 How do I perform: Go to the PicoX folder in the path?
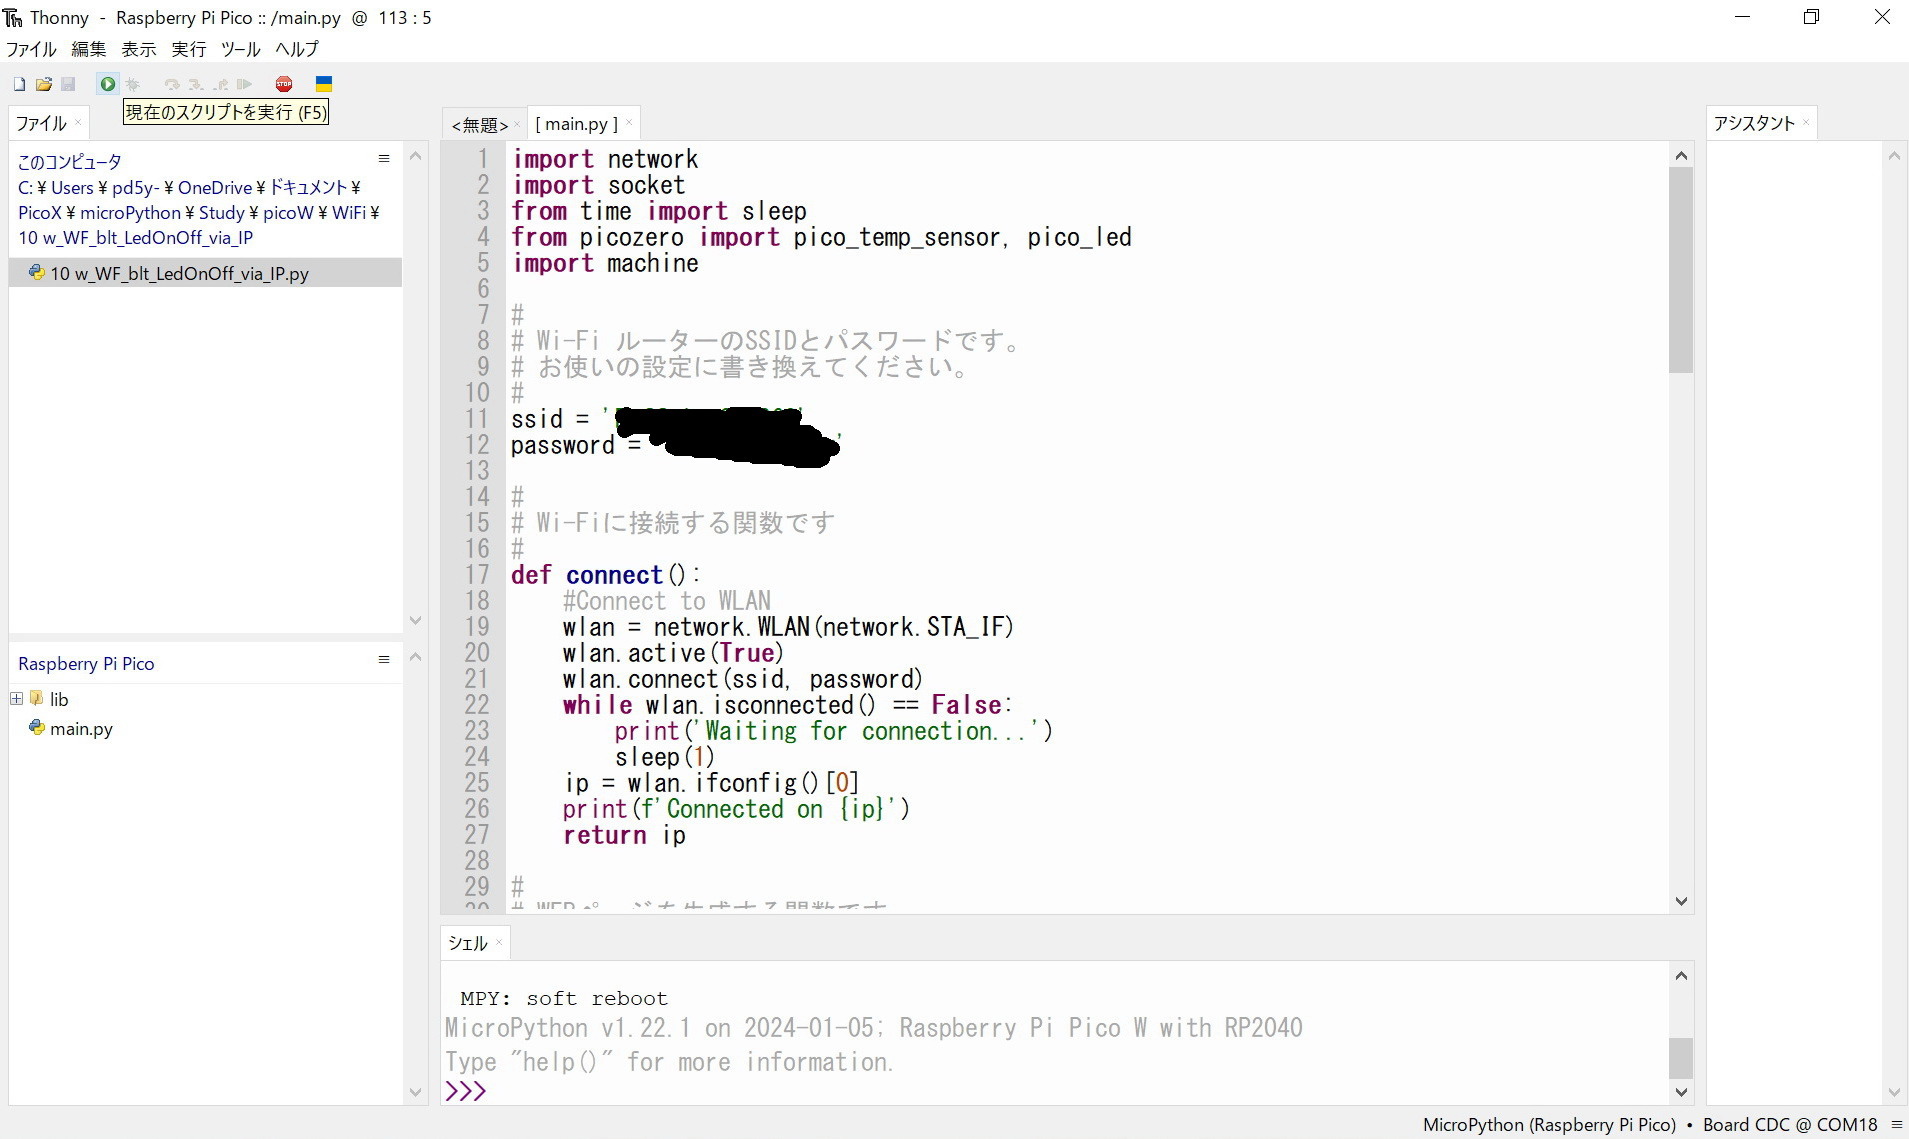[x=40, y=212]
